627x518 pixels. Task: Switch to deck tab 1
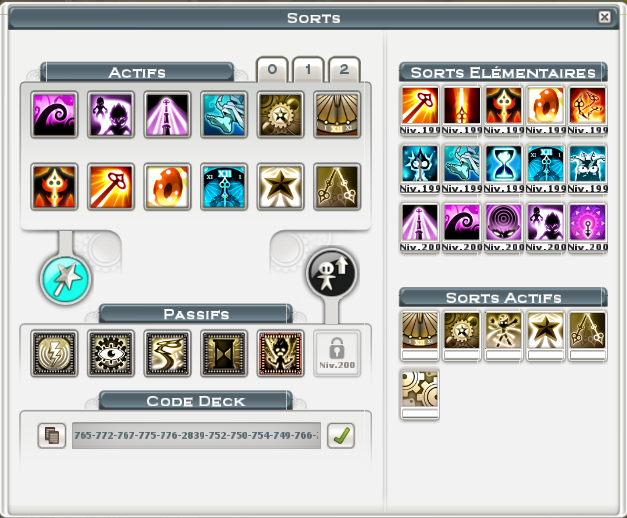coord(308,70)
